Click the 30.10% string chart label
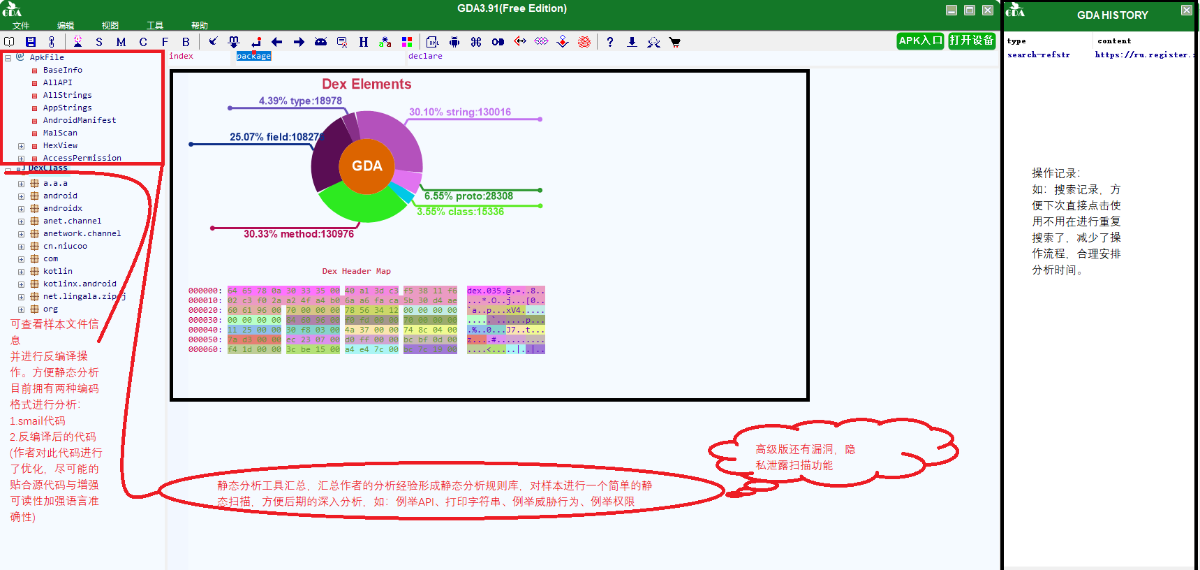 pyautogui.click(x=460, y=112)
